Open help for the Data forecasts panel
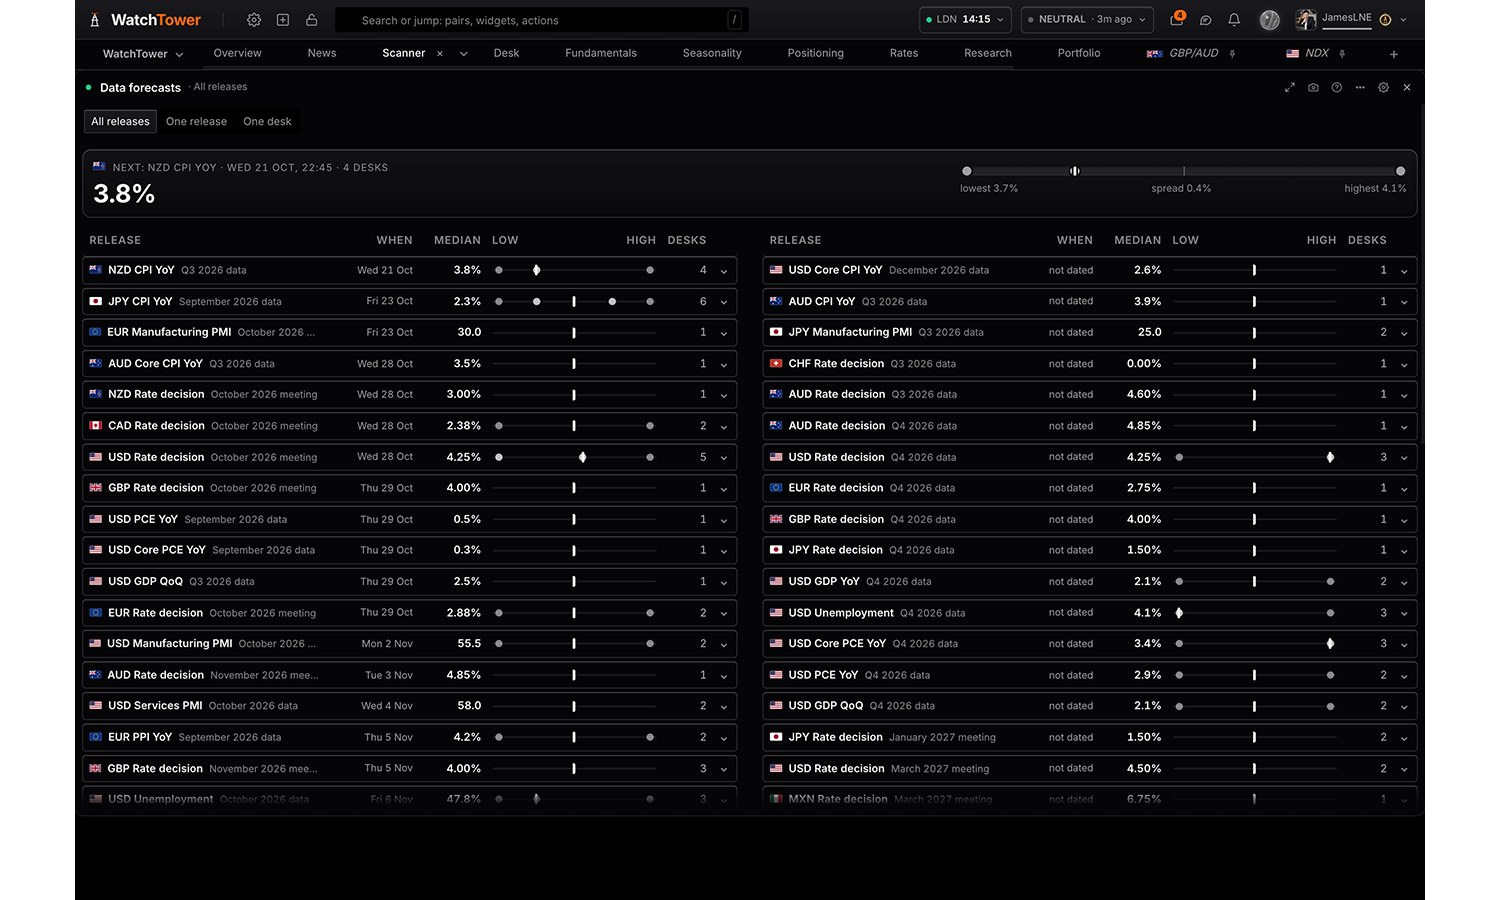 pos(1337,88)
